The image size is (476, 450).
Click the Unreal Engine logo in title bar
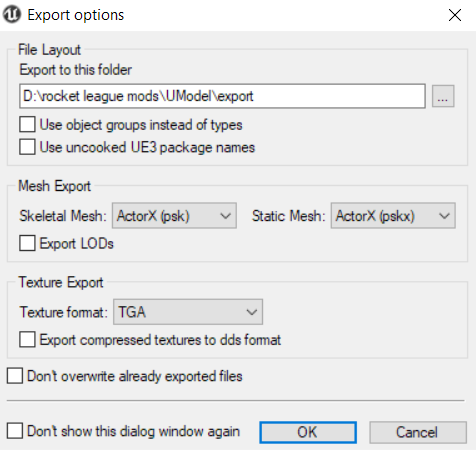click(12, 15)
